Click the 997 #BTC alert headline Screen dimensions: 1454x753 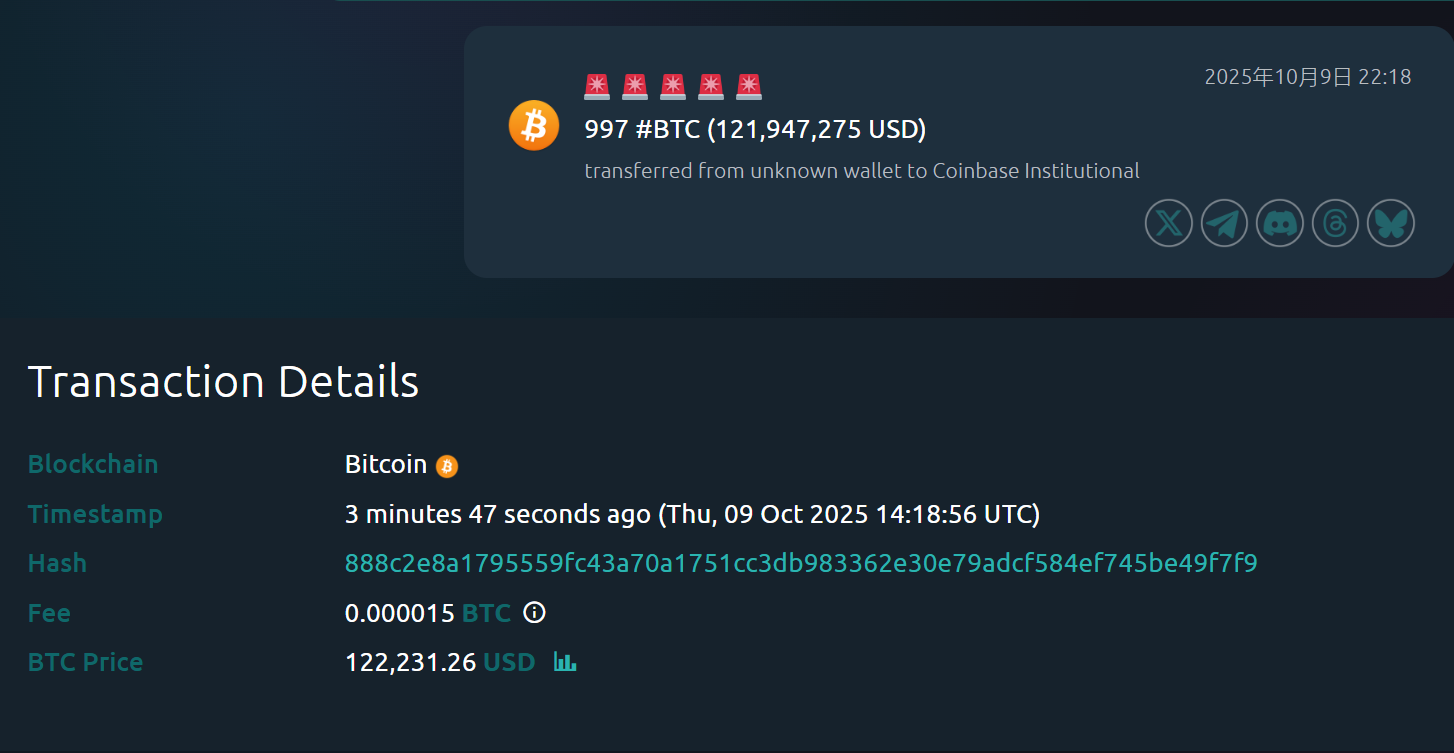click(755, 129)
